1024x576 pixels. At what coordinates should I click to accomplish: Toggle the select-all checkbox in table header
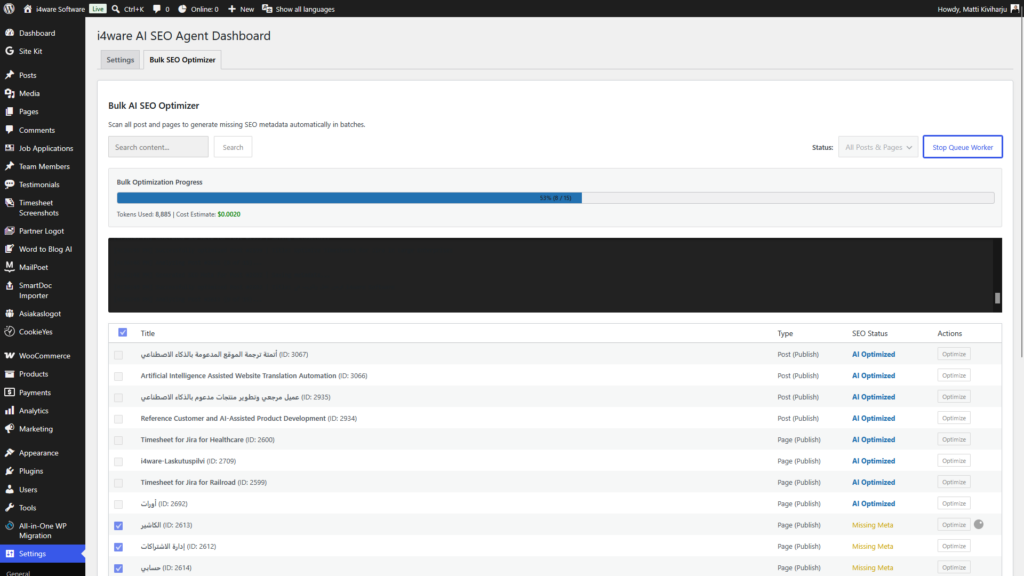coord(122,332)
